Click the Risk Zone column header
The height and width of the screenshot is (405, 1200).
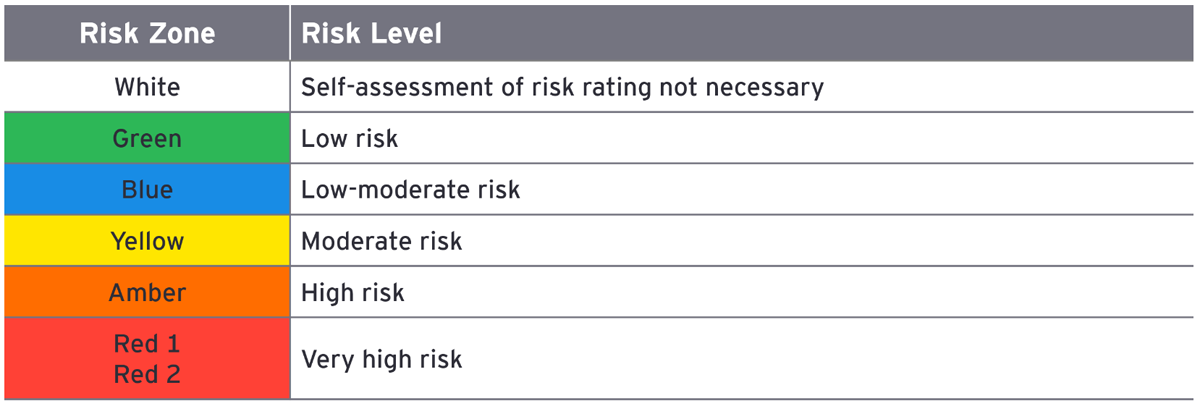147,33
